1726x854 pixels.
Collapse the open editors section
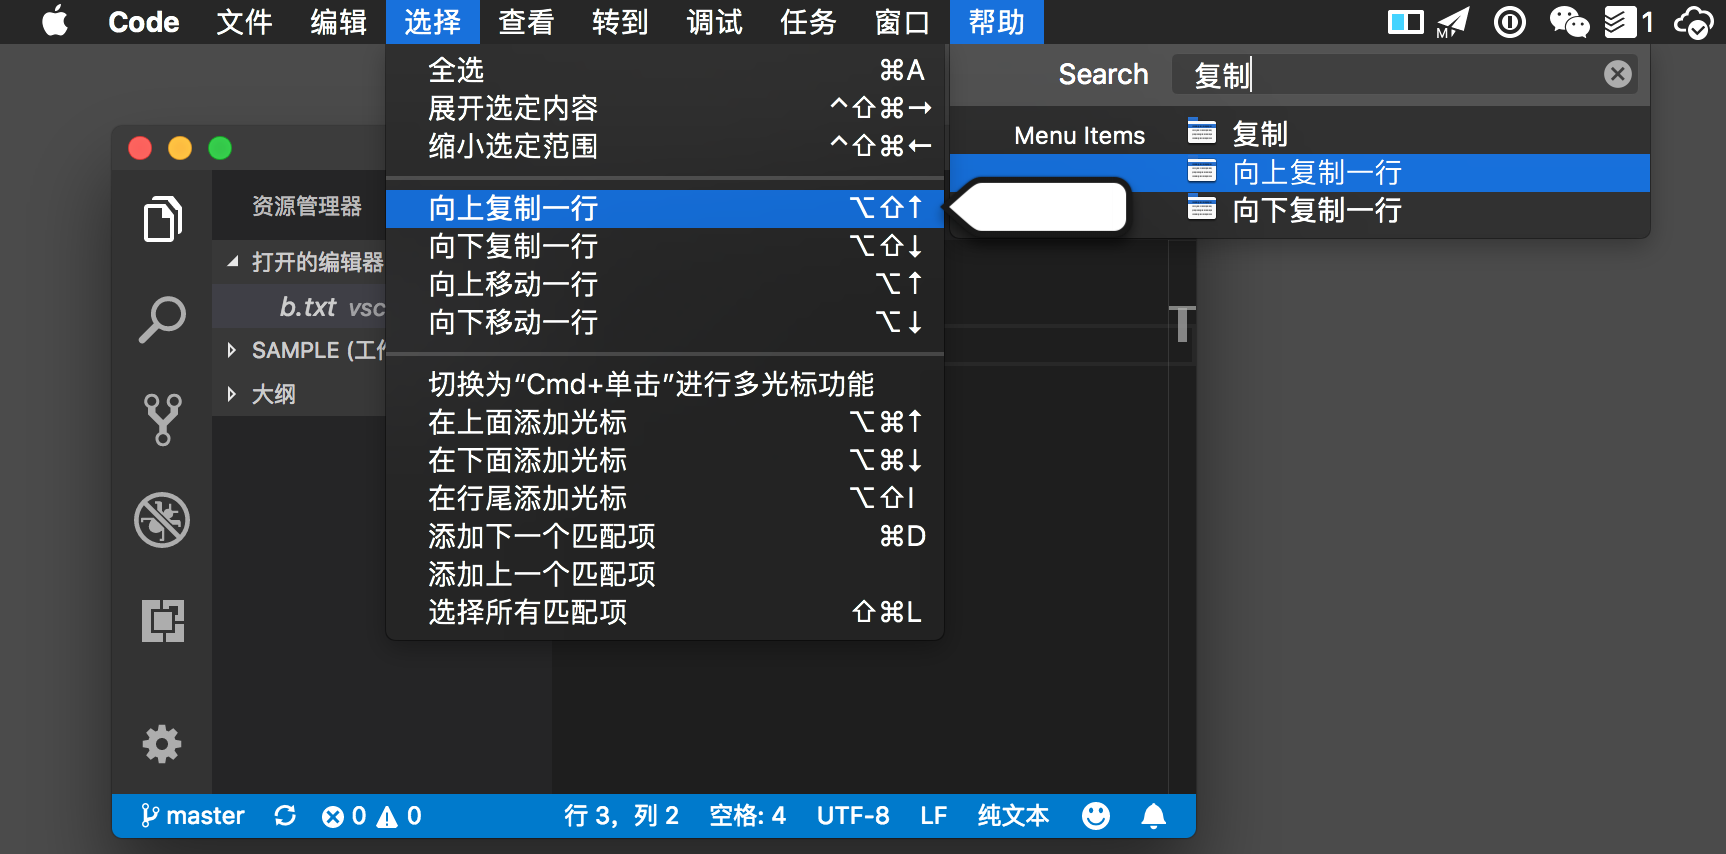tap(233, 262)
